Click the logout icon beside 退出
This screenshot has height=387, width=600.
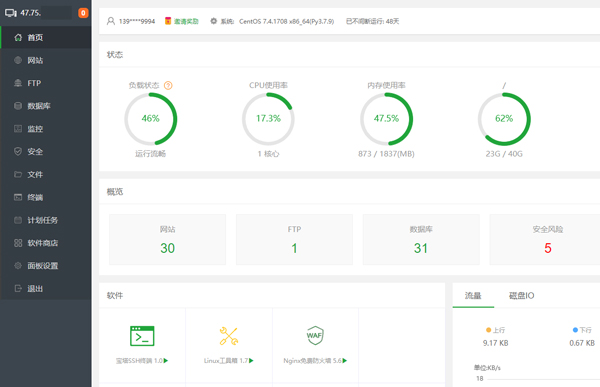18,288
